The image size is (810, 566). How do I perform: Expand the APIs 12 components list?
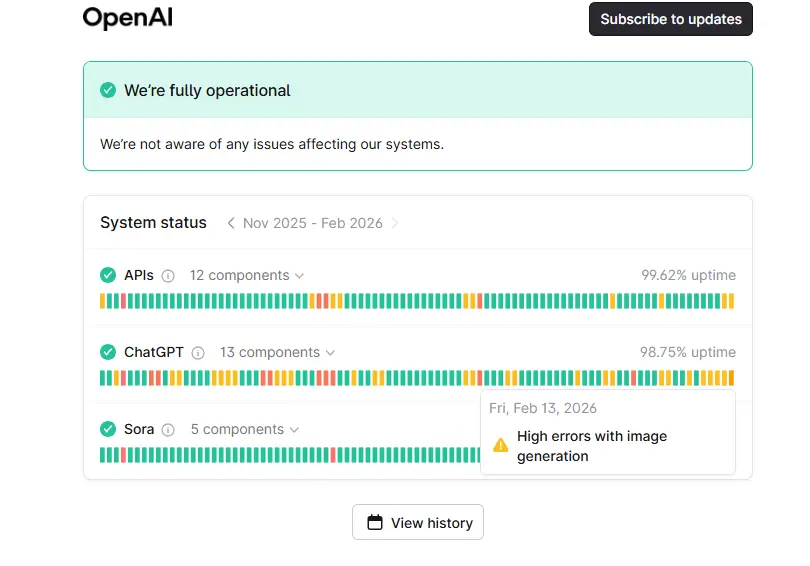247,275
